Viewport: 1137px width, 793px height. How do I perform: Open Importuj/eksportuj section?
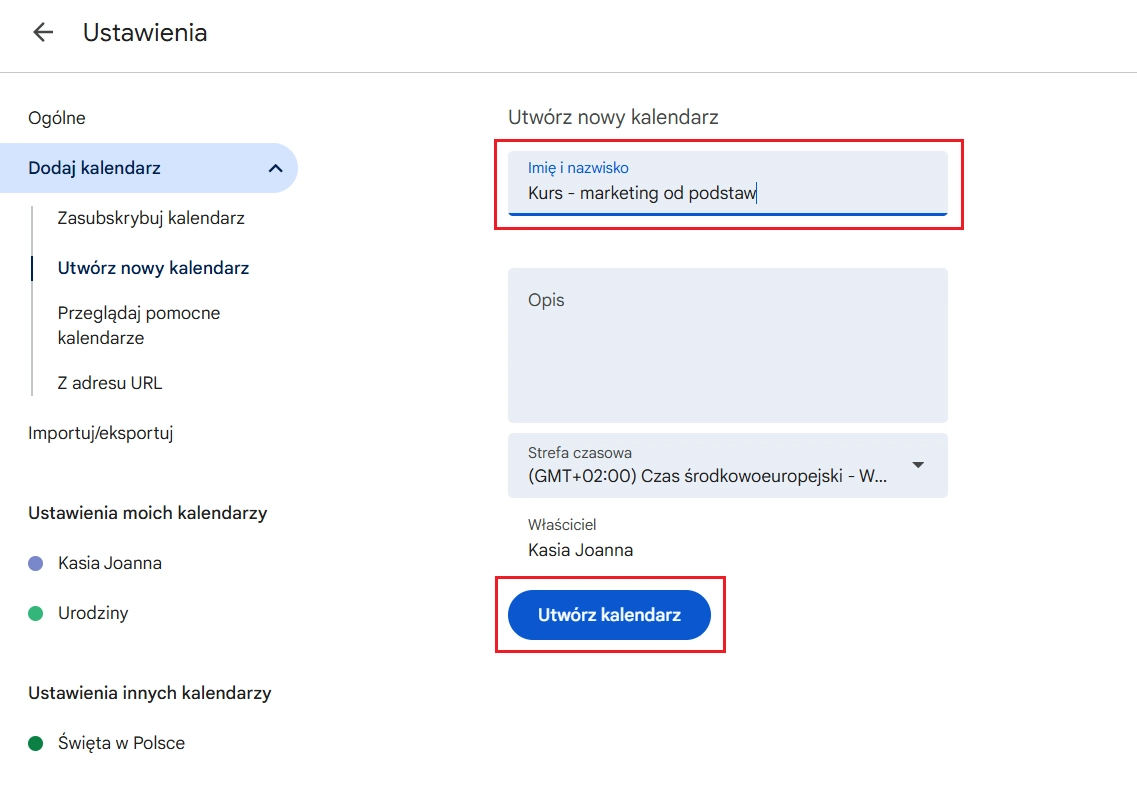click(101, 433)
